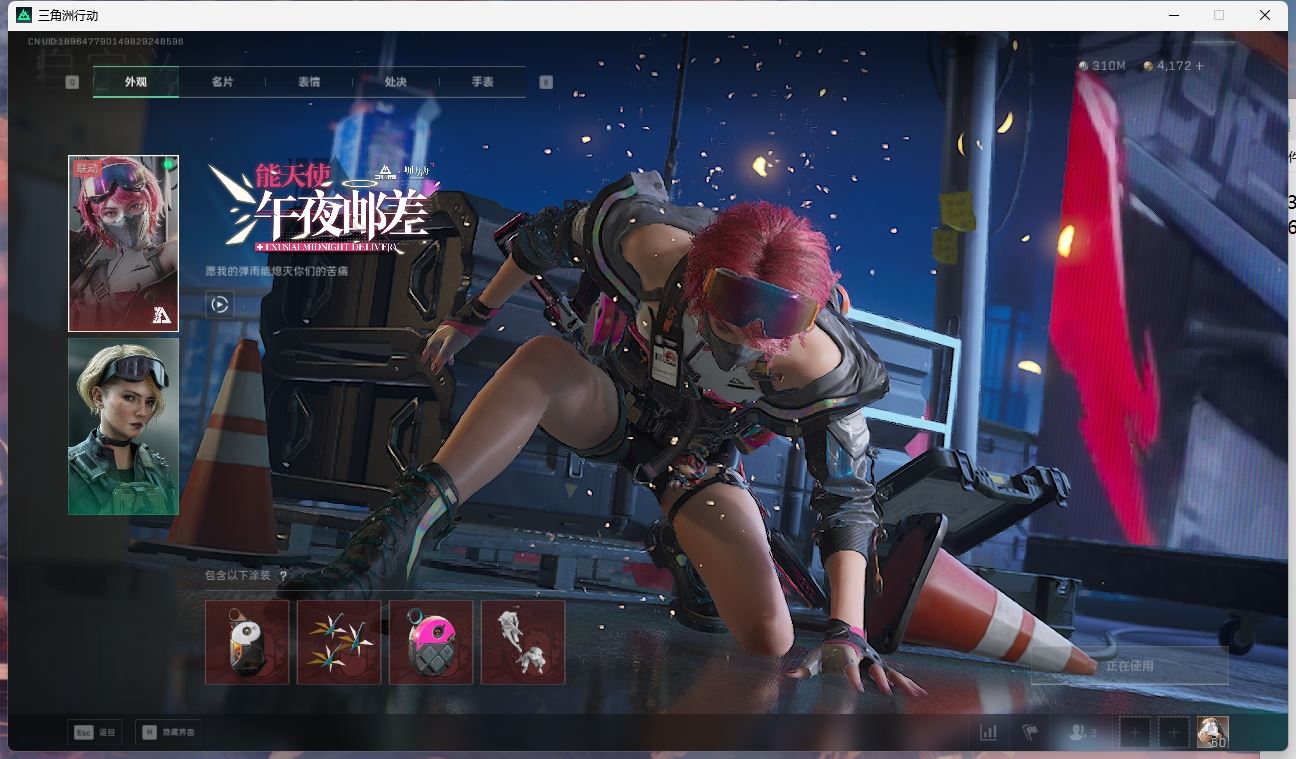Open the 手表 tab
1296x759 pixels.
click(483, 82)
